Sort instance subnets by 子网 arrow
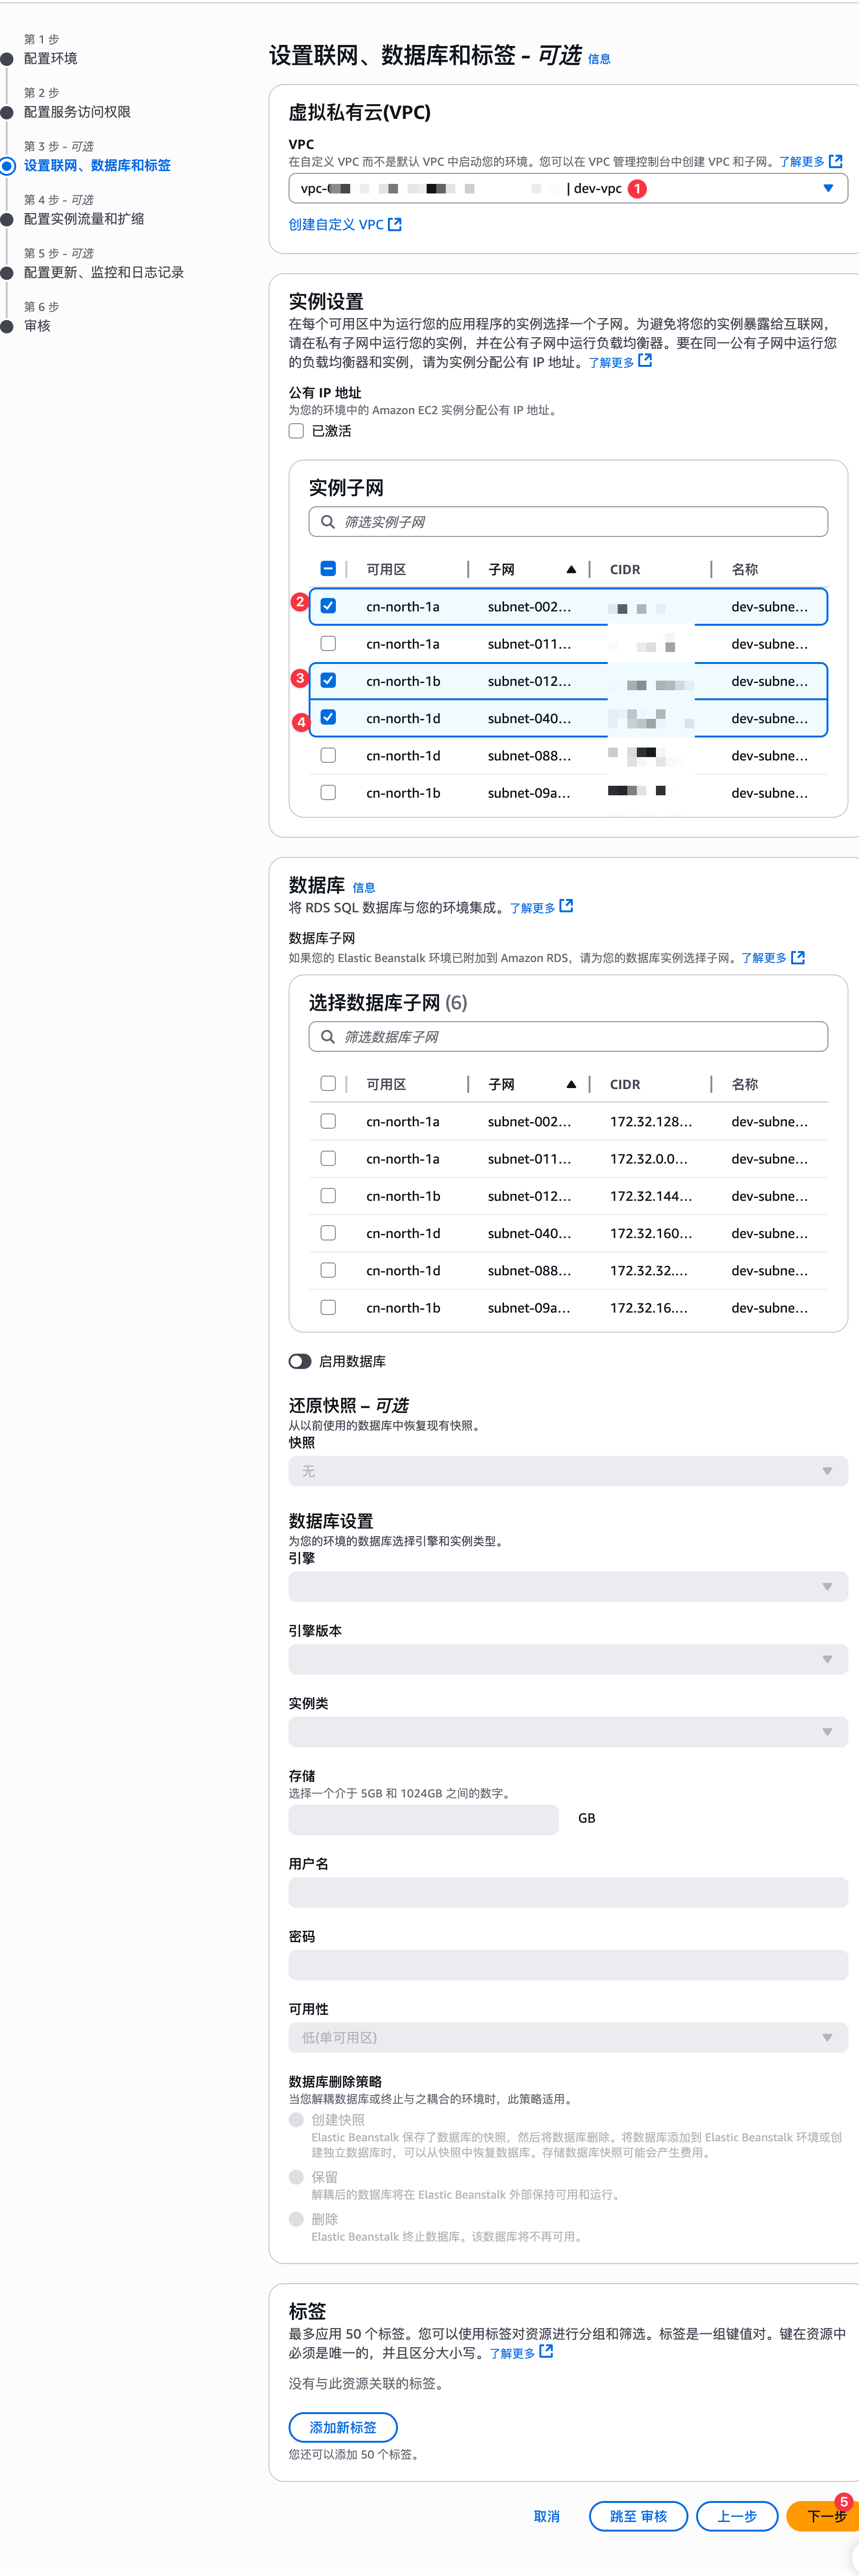 point(571,569)
